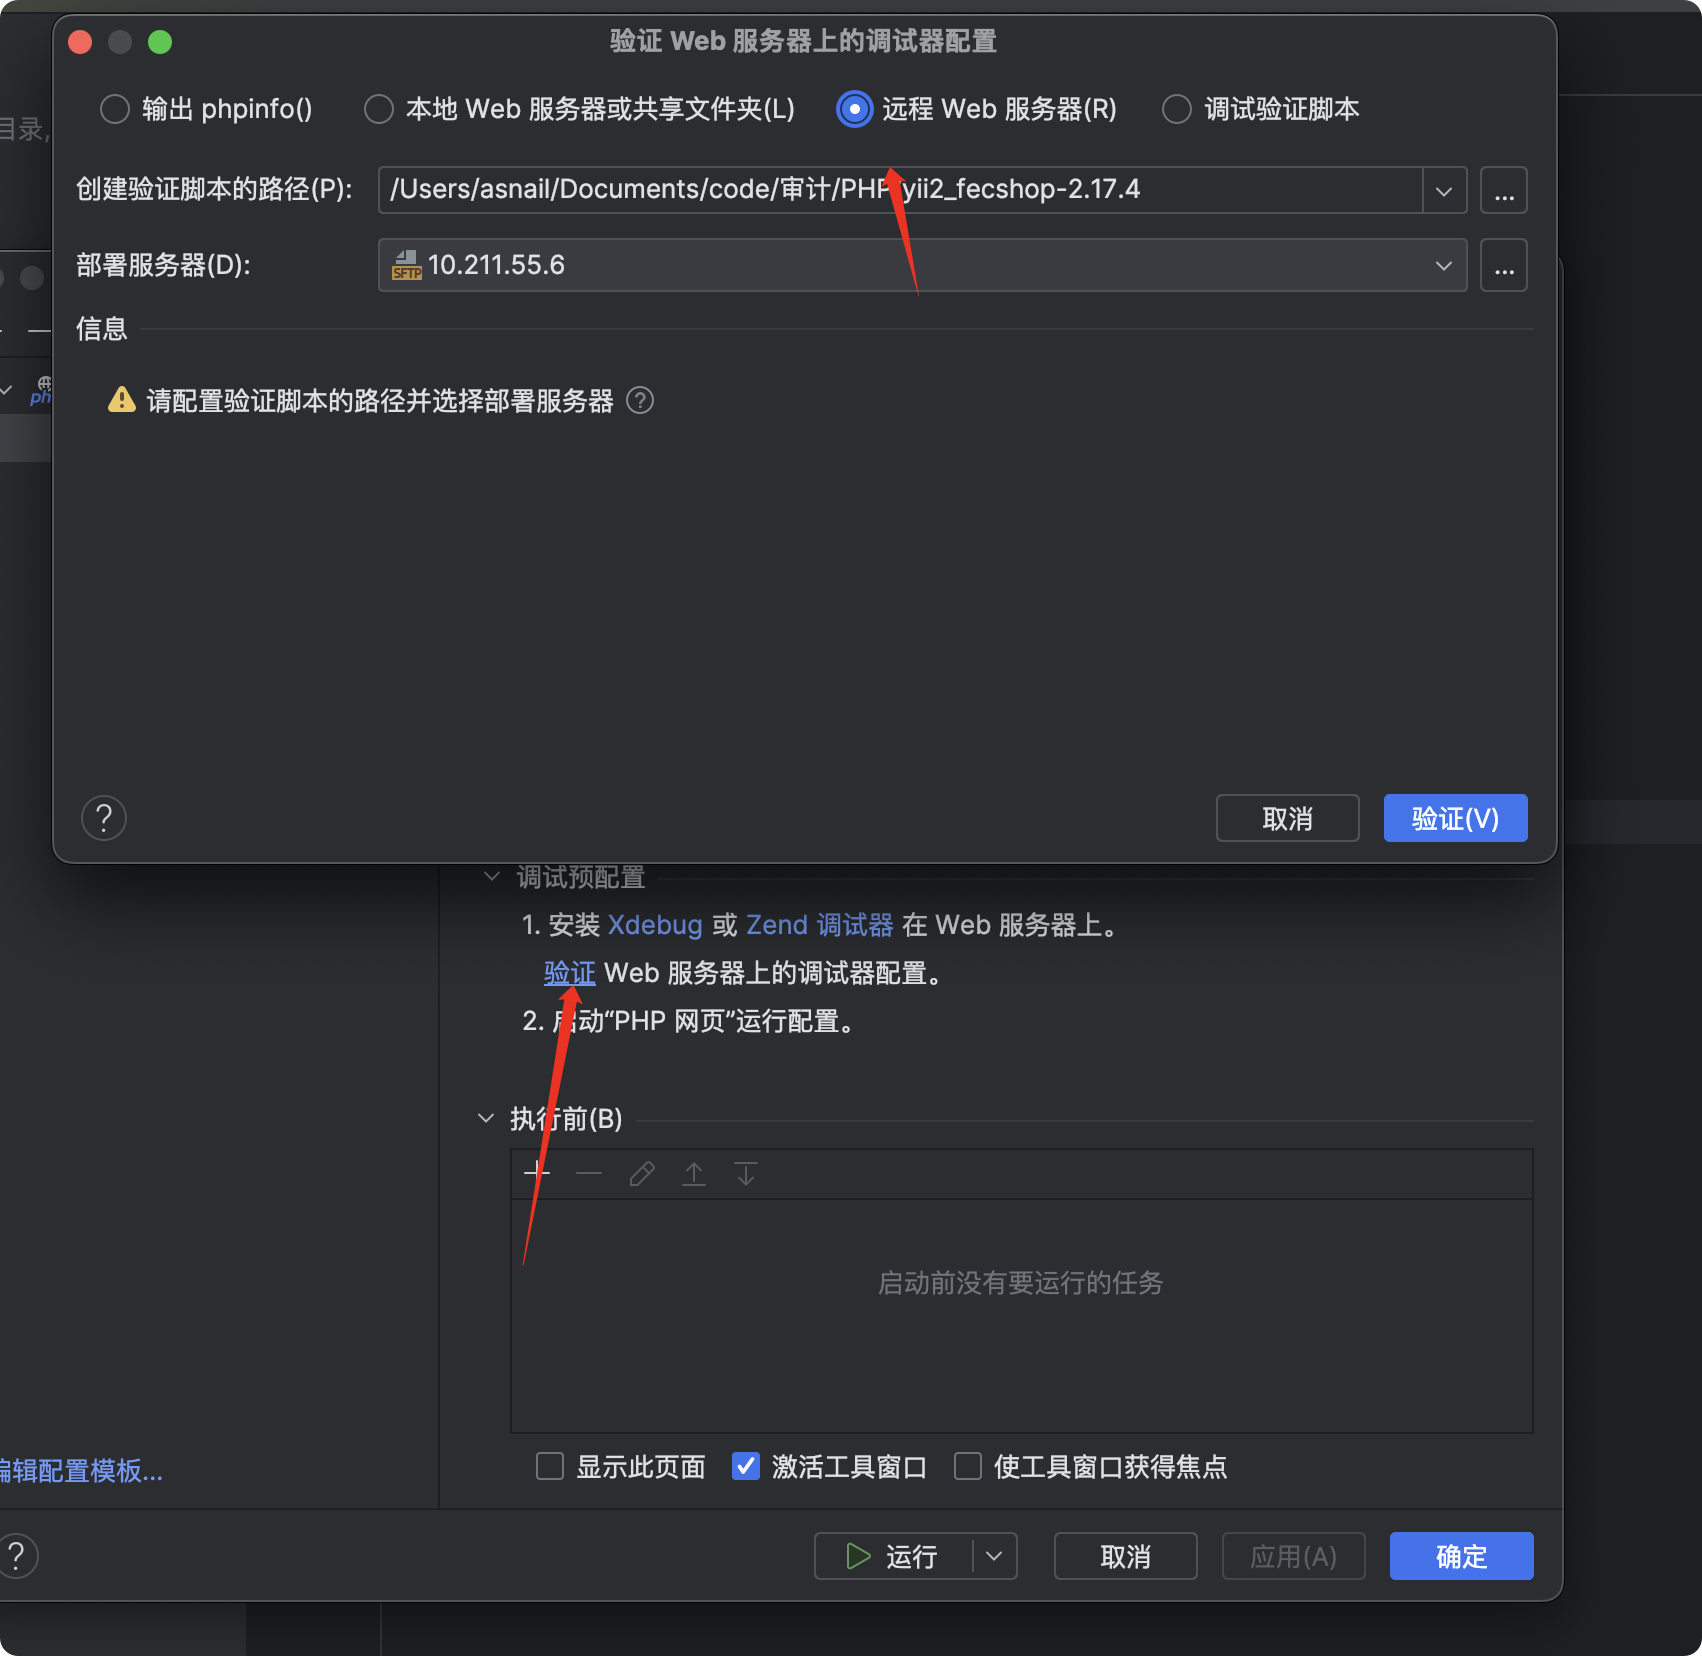The width and height of the screenshot is (1702, 1656).
Task: Click the remove task minus icon
Action: tap(589, 1173)
